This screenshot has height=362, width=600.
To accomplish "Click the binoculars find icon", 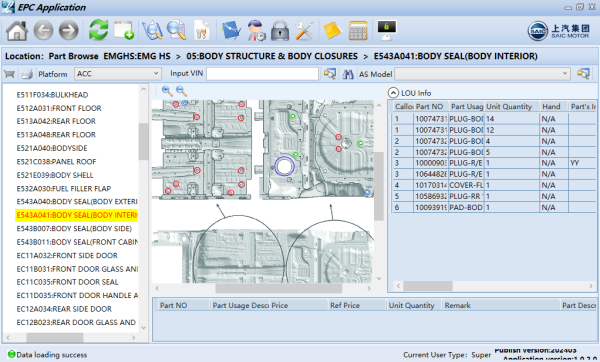I will click(348, 74).
